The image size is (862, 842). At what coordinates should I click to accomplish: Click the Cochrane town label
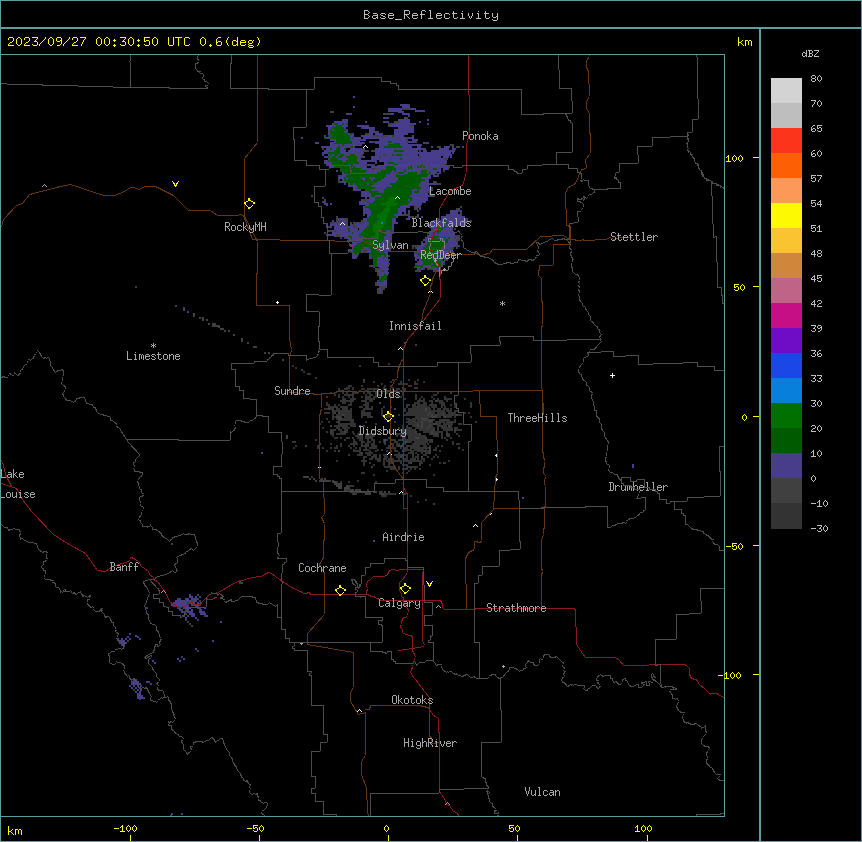click(x=322, y=568)
